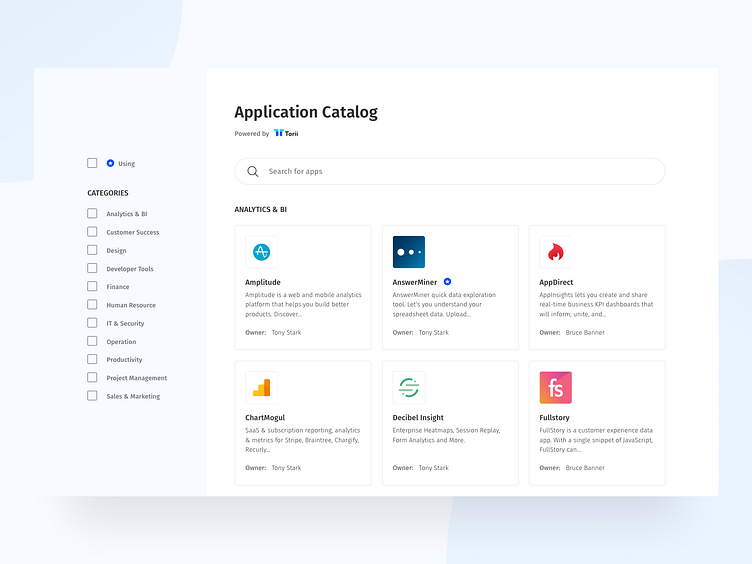This screenshot has height=564, width=752.
Task: Check the Operation category
Action: pos(92,341)
